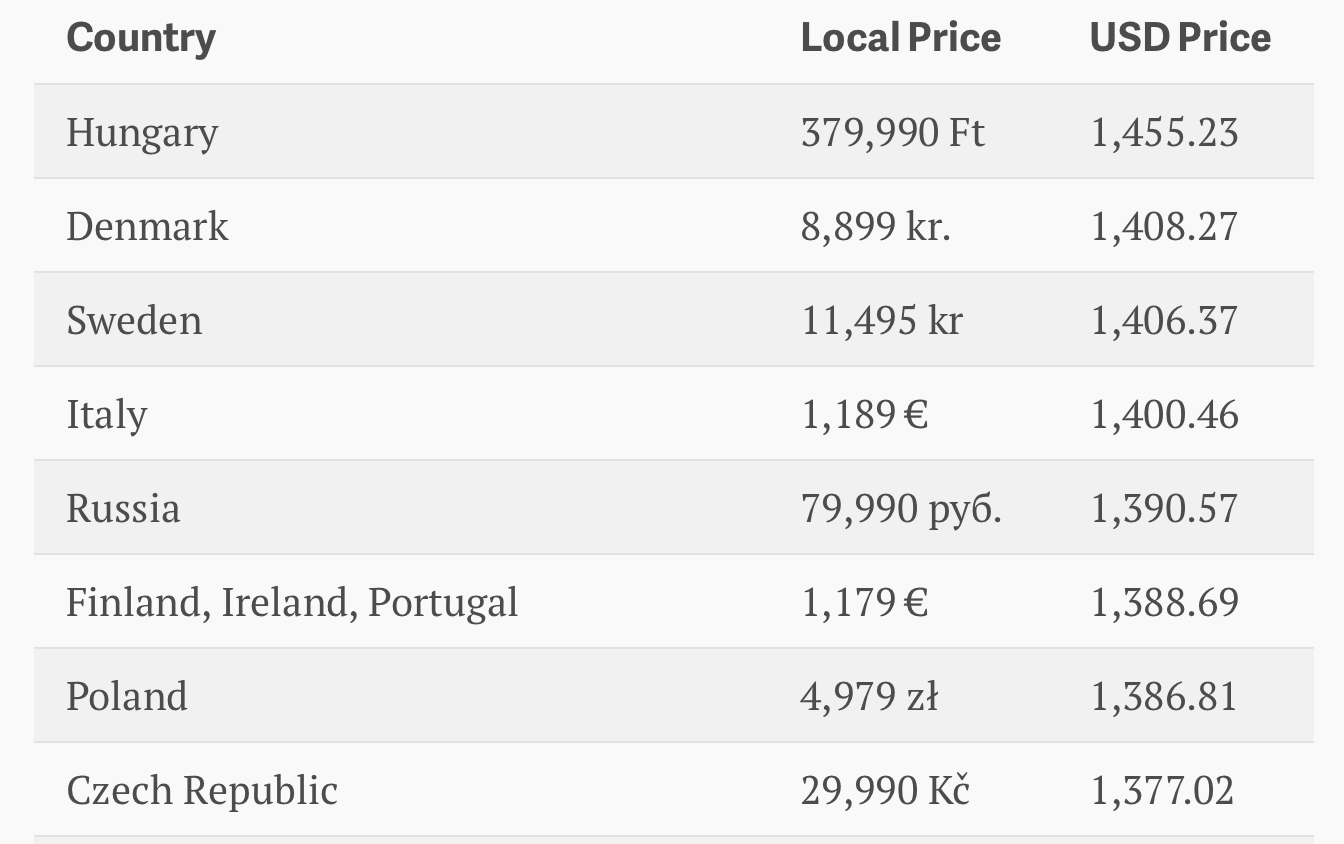Select Italy's local price 1,189 €
The image size is (1344, 844).
pyautogui.click(x=865, y=415)
